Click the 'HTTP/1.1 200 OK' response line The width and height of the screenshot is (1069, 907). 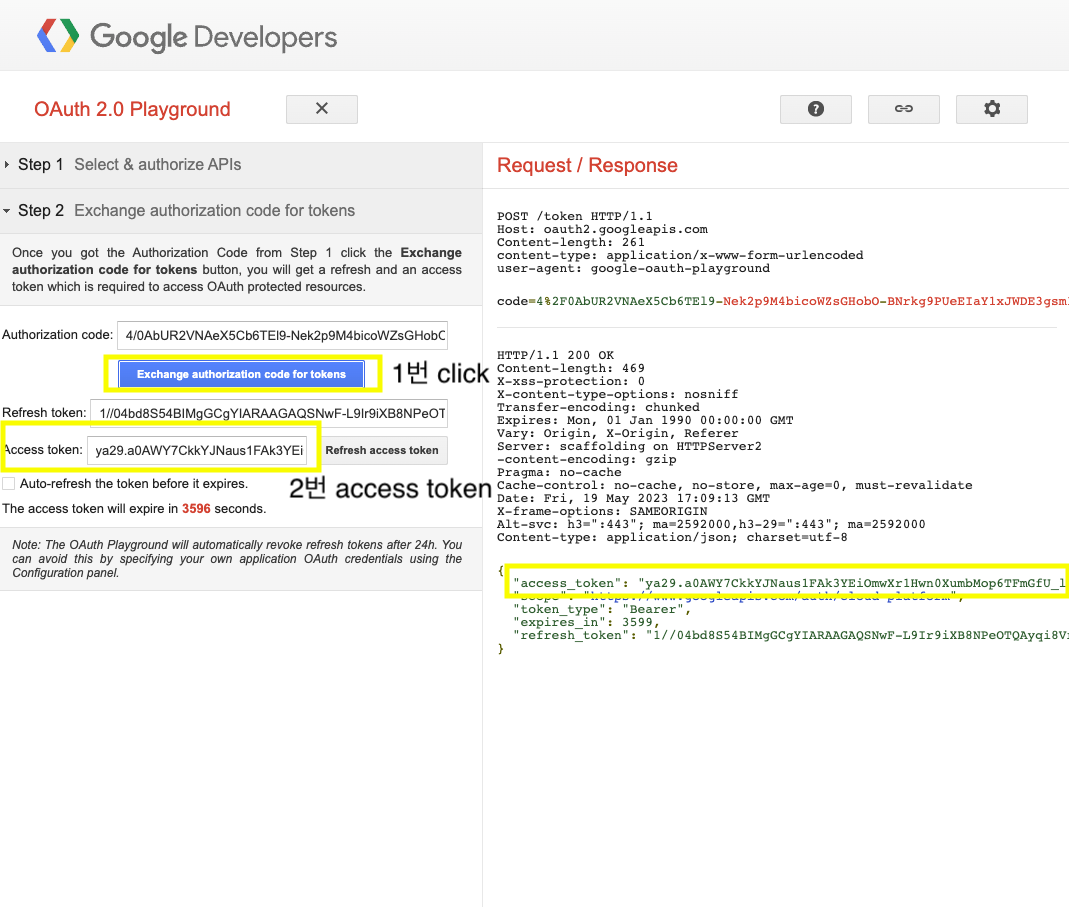pyautogui.click(x=555, y=355)
